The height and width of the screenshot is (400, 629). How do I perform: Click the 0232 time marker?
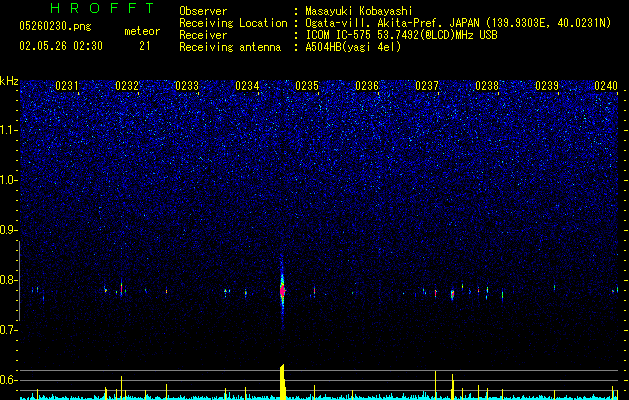tap(127, 86)
